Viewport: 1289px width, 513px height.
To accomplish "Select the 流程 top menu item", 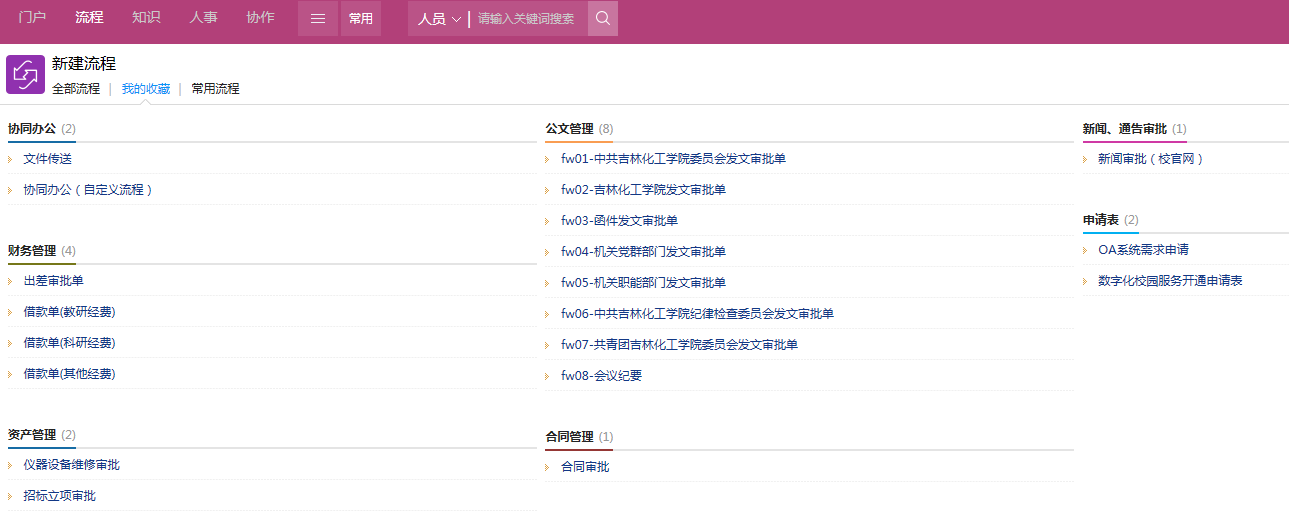I will point(89,17).
